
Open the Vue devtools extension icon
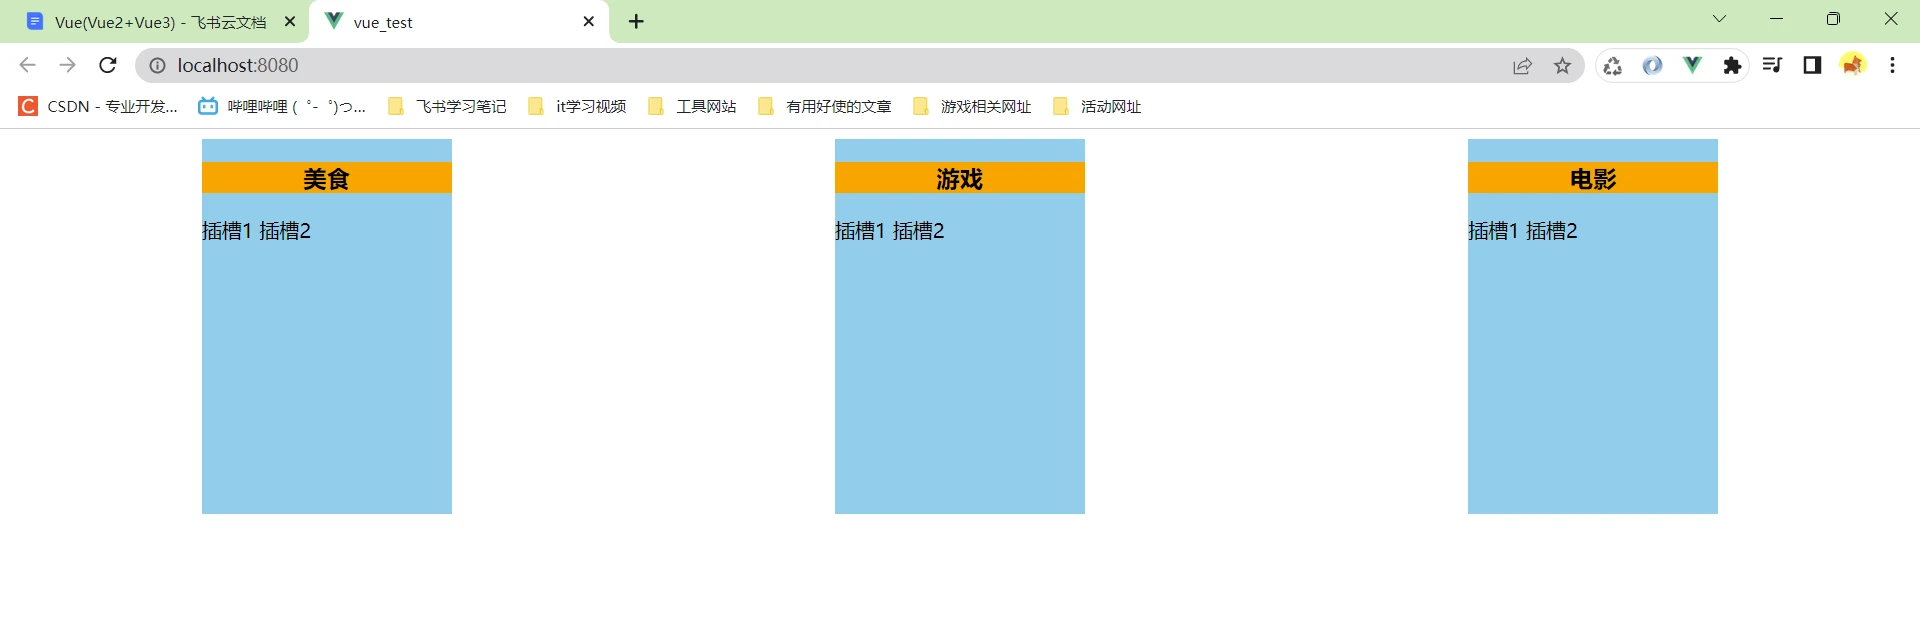pyautogui.click(x=1692, y=66)
